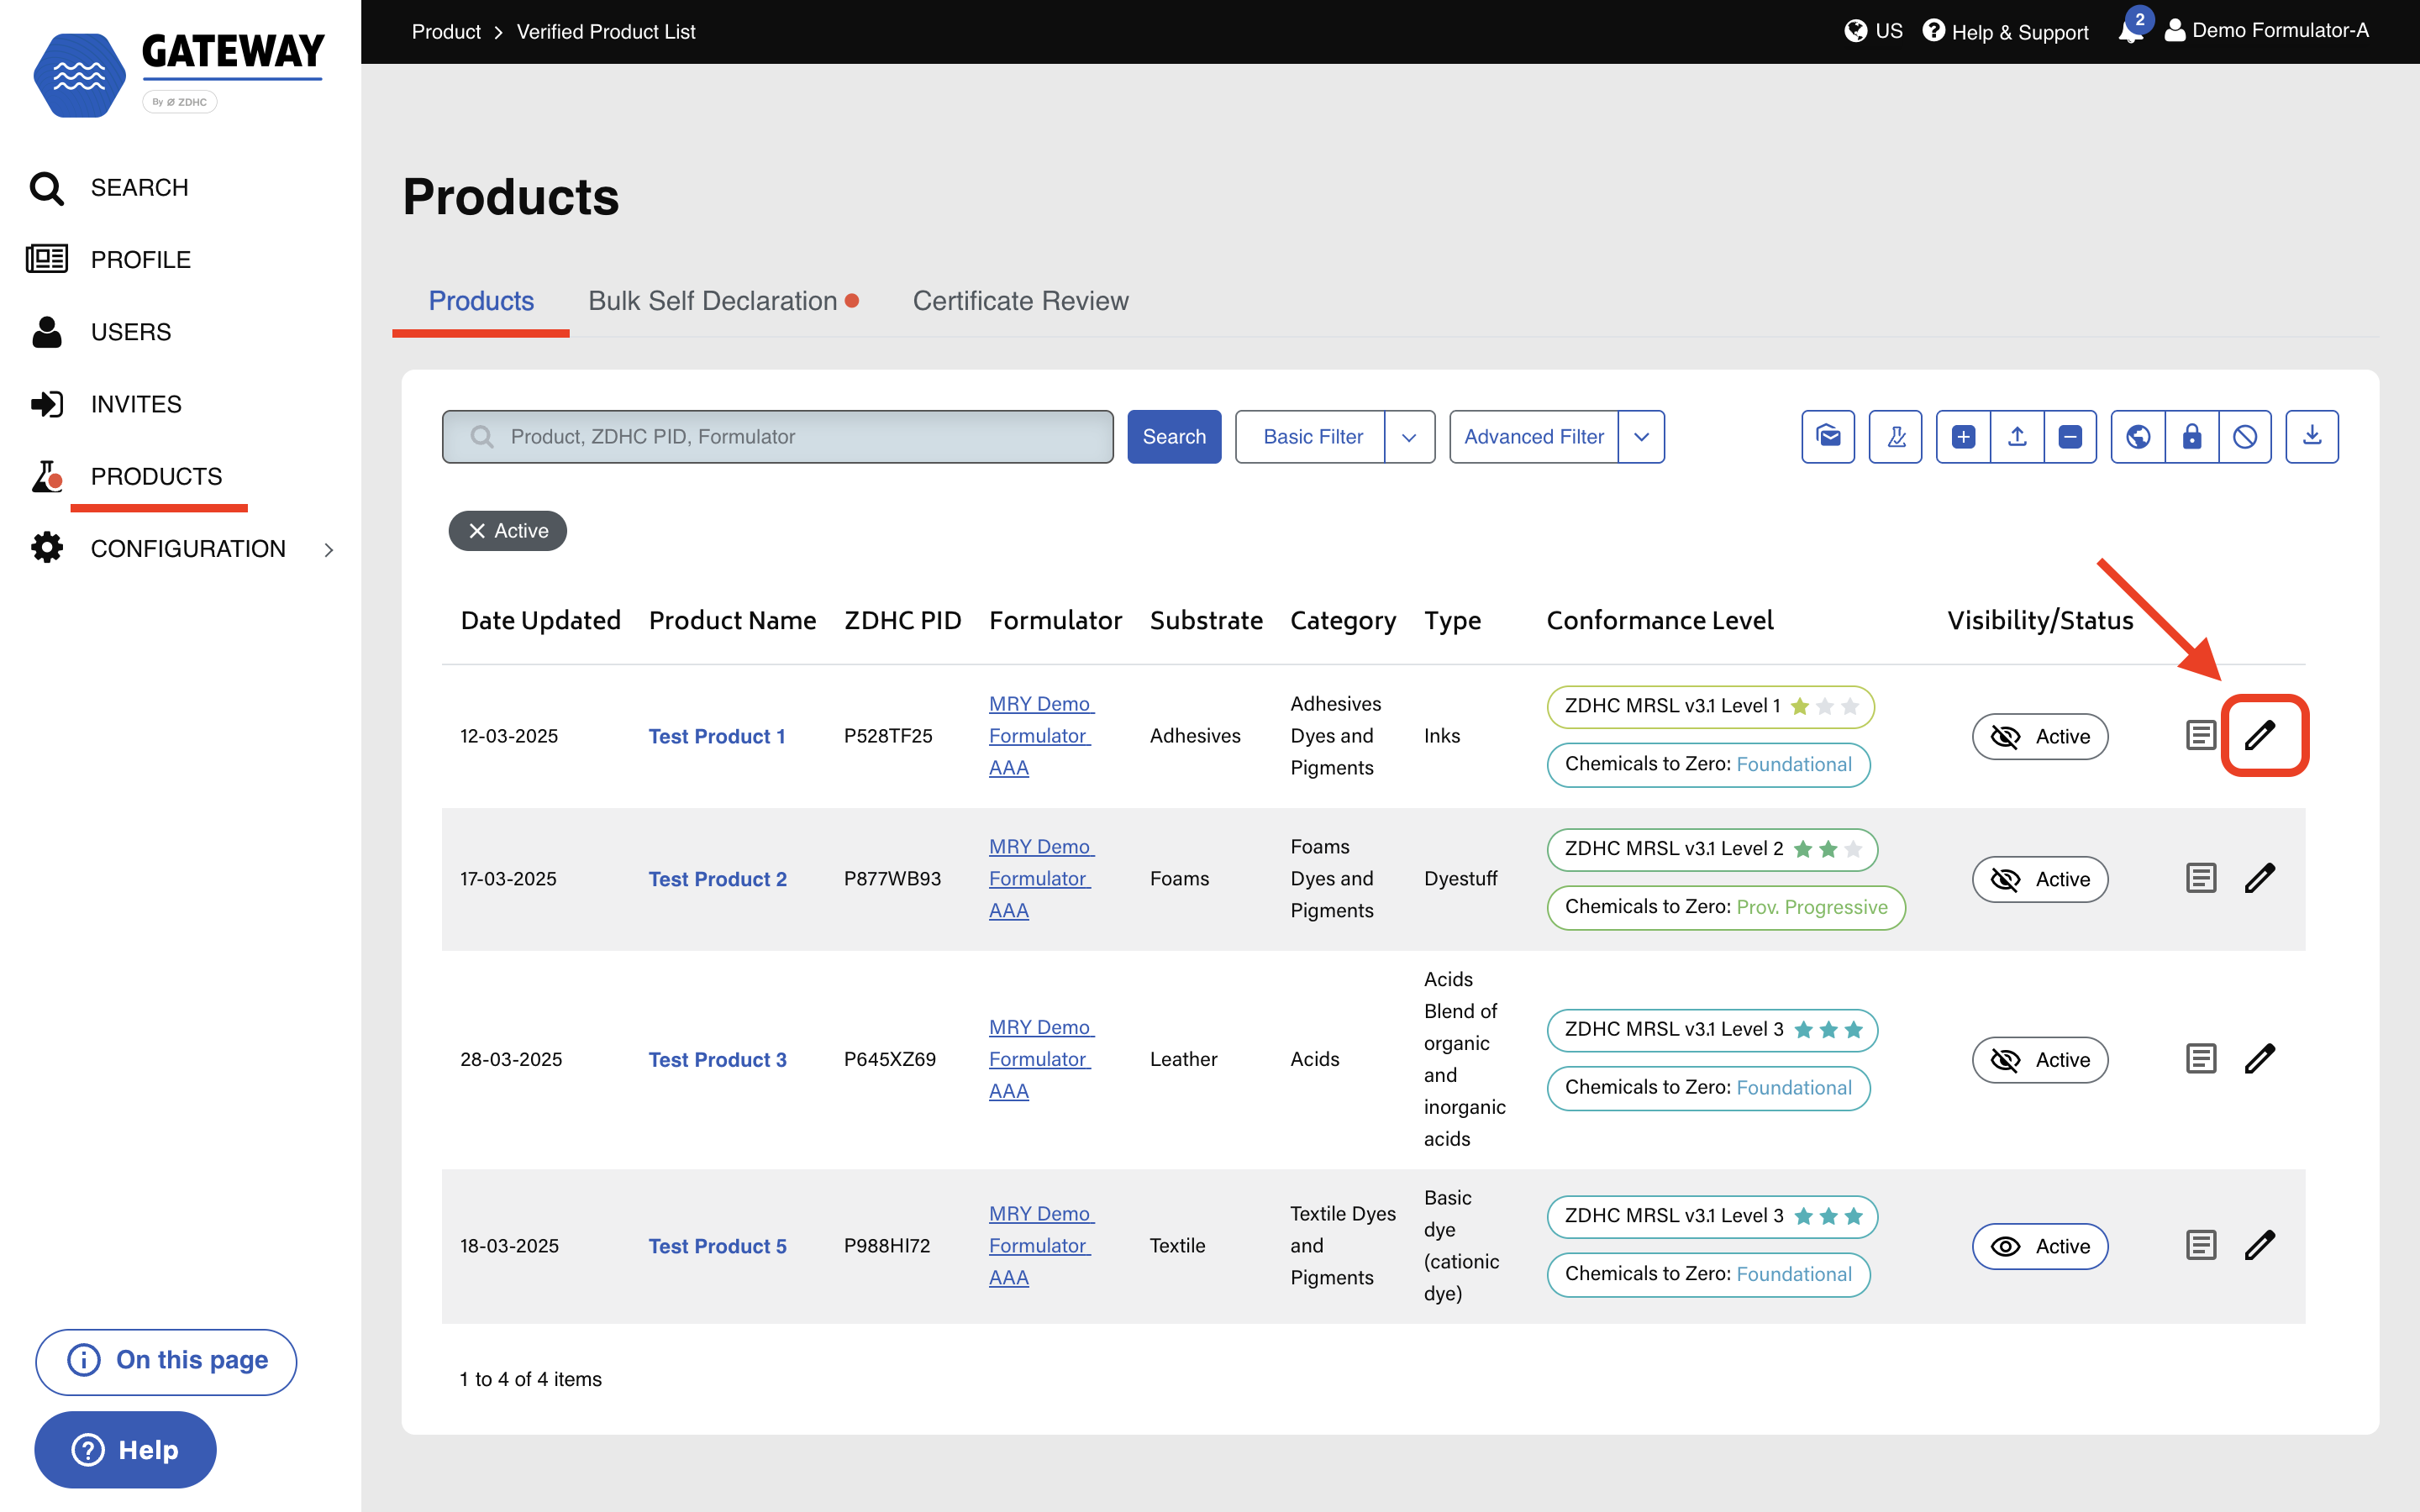Open the inbox envelope toolbar icon

tap(1828, 437)
